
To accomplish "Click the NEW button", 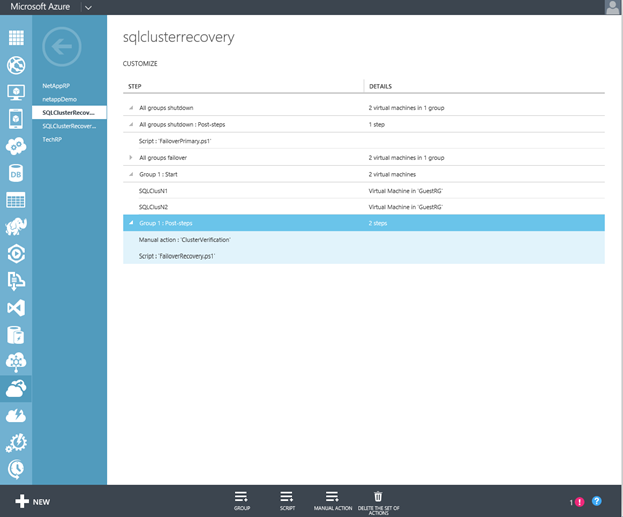I will [33, 502].
